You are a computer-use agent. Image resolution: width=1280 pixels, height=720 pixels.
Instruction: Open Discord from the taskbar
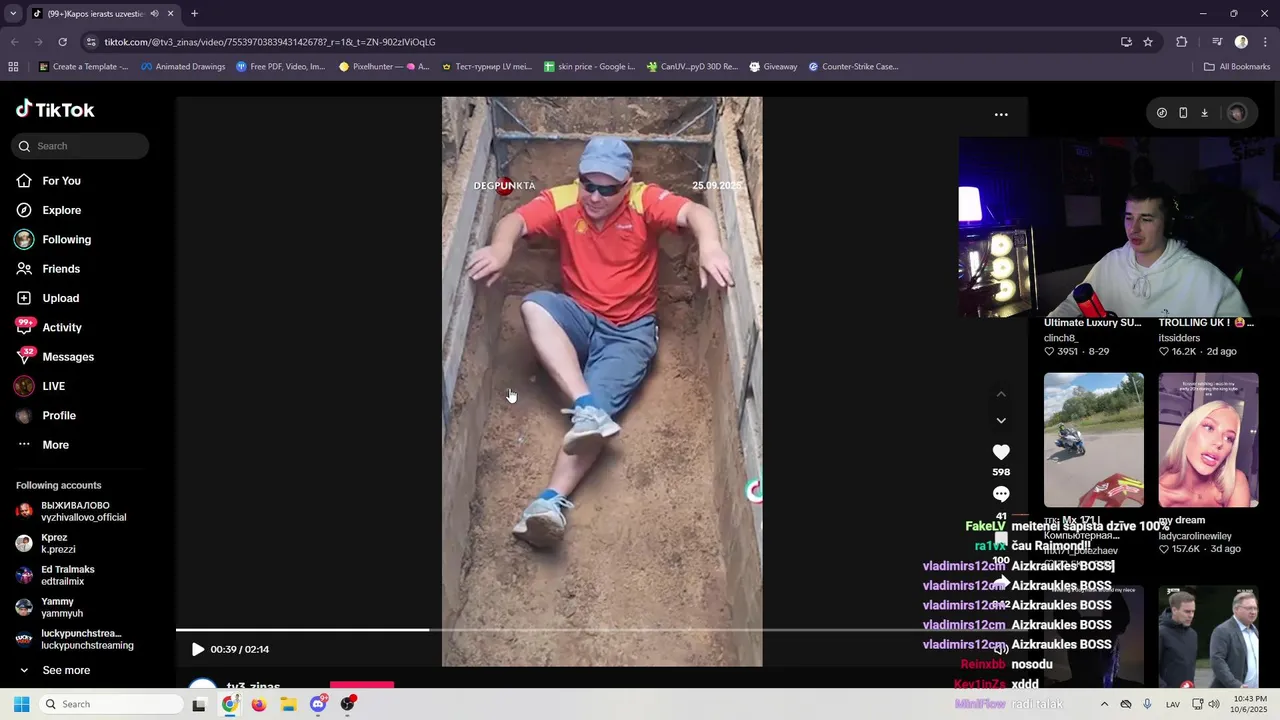click(318, 704)
